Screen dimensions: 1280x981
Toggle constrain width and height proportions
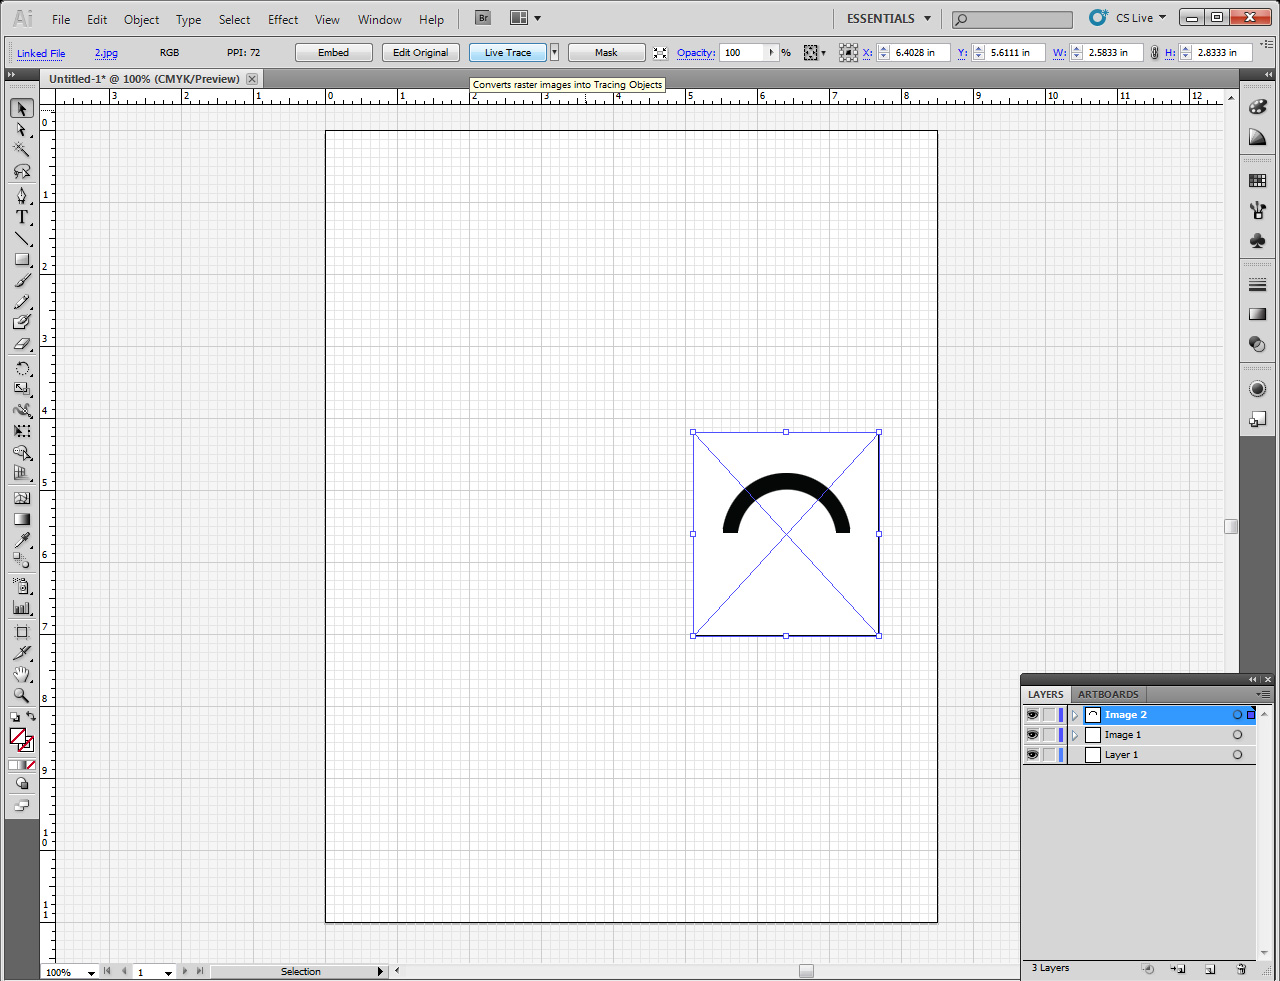tap(1155, 53)
